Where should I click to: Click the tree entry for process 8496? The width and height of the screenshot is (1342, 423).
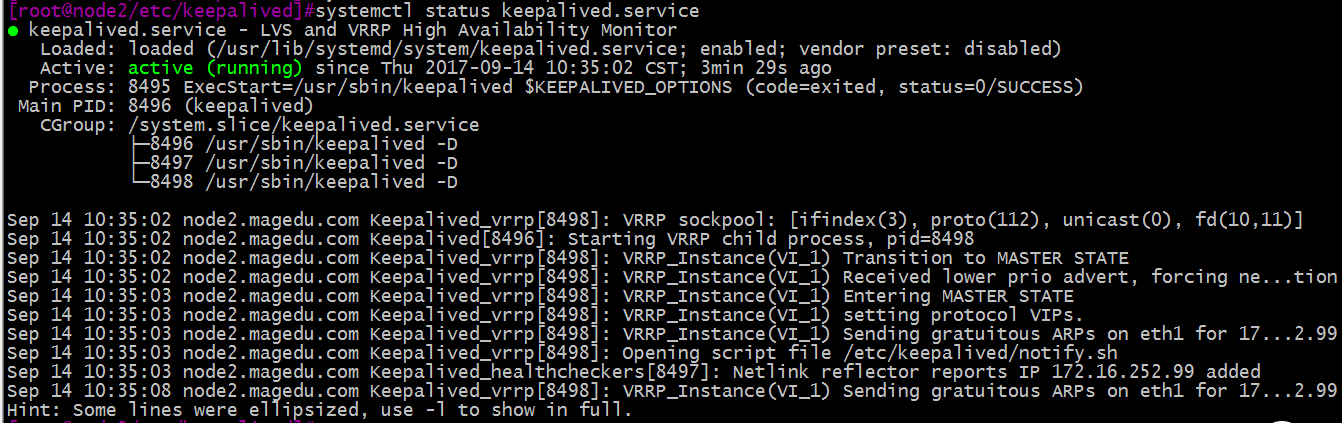coord(294,144)
